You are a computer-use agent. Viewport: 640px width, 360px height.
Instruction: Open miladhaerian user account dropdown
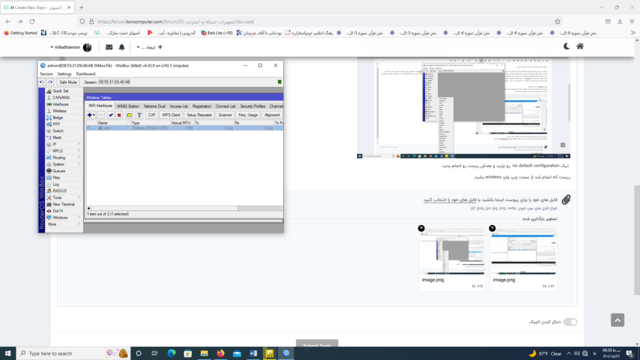point(71,47)
